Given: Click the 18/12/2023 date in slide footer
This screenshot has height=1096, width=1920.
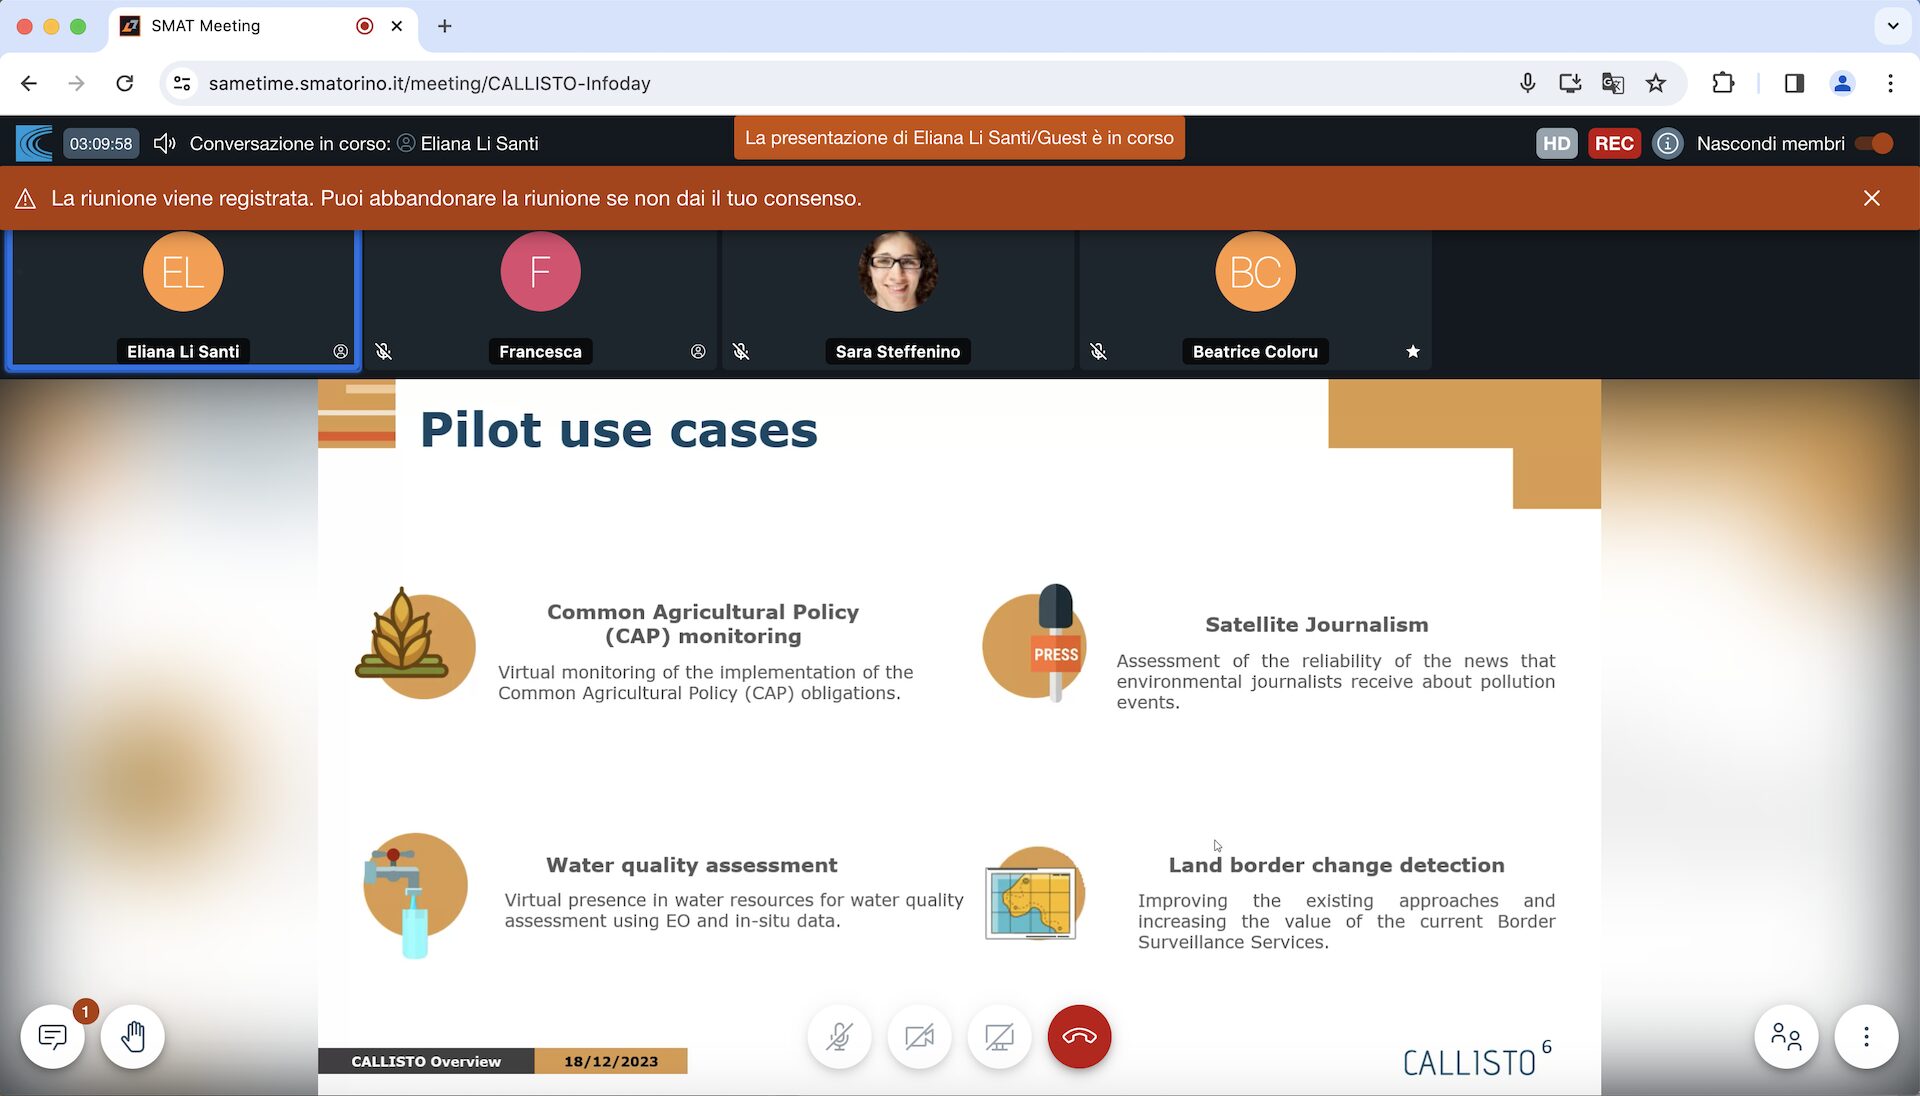Looking at the screenshot, I should (610, 1061).
